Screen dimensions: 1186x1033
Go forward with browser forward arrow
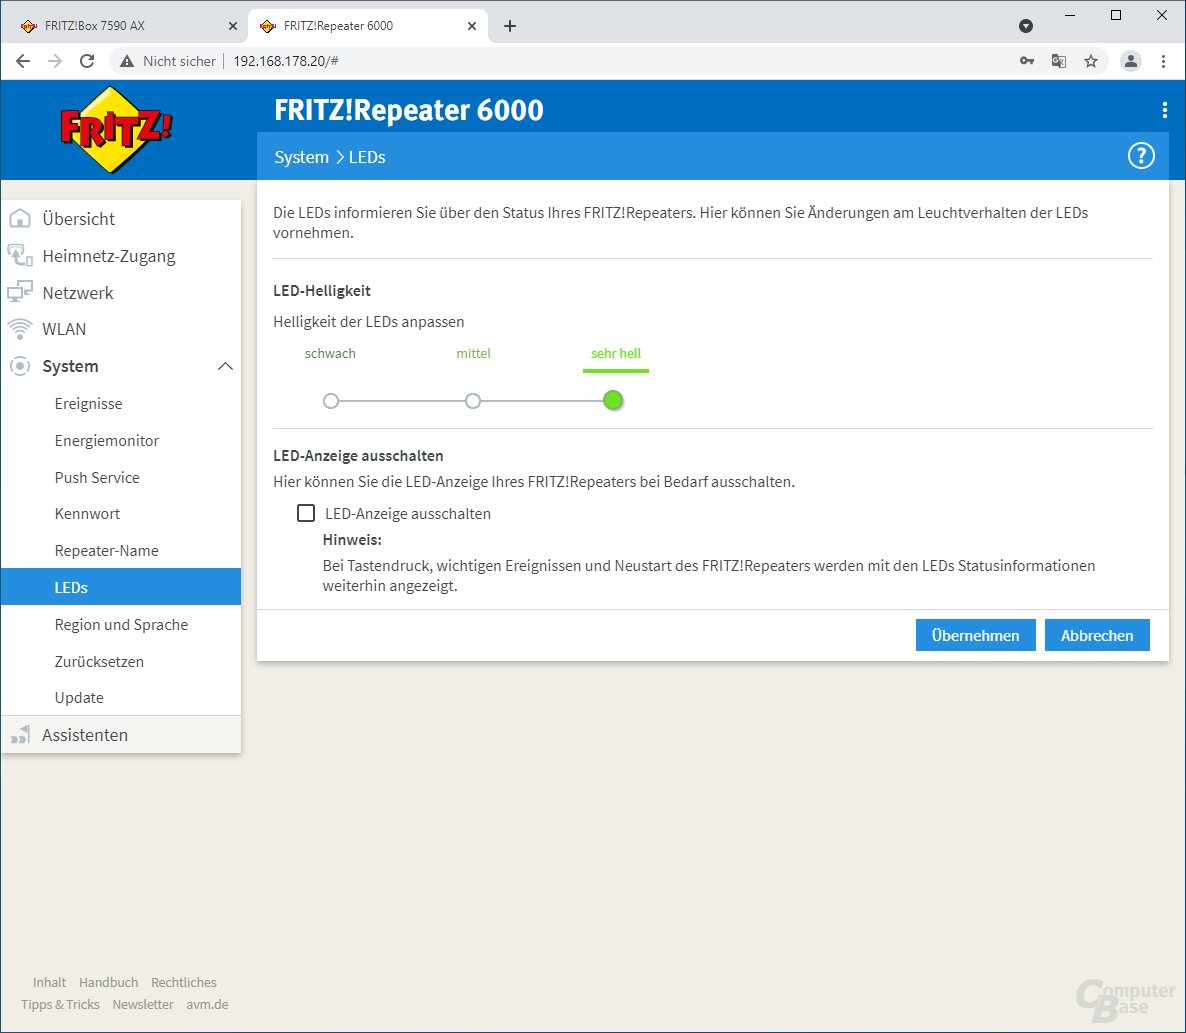(54, 61)
